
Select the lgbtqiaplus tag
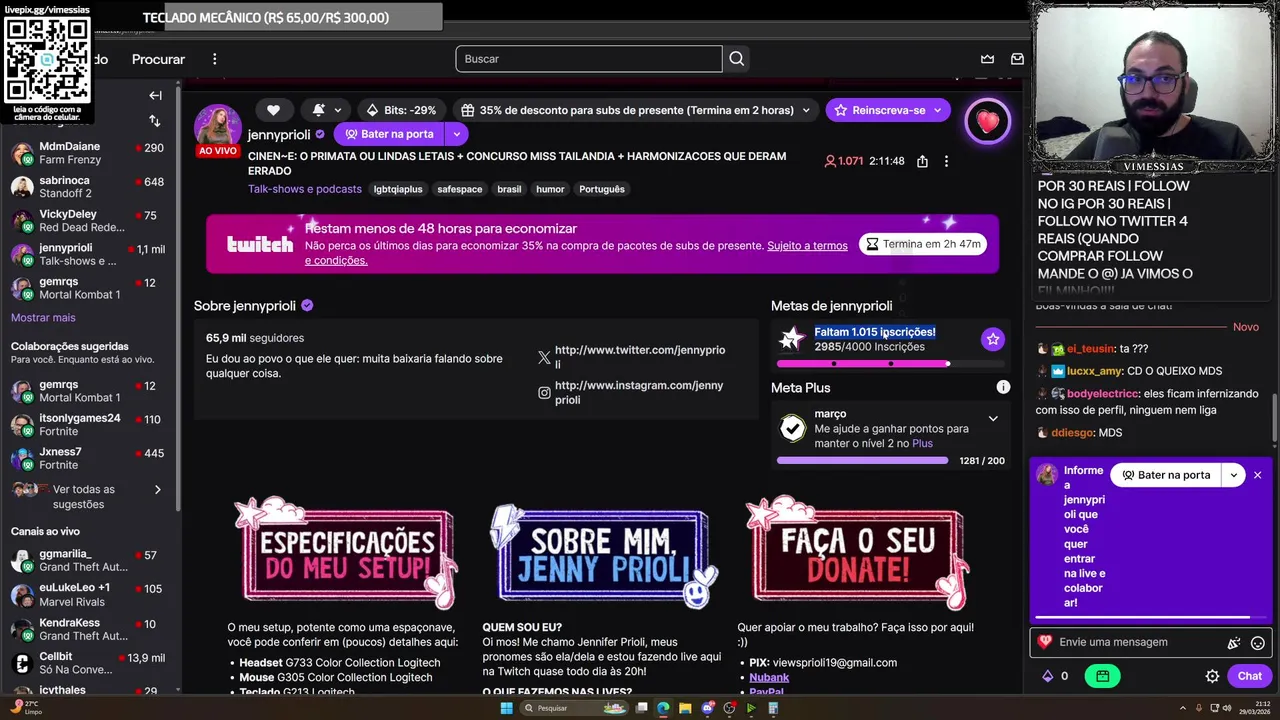pyautogui.click(x=398, y=189)
